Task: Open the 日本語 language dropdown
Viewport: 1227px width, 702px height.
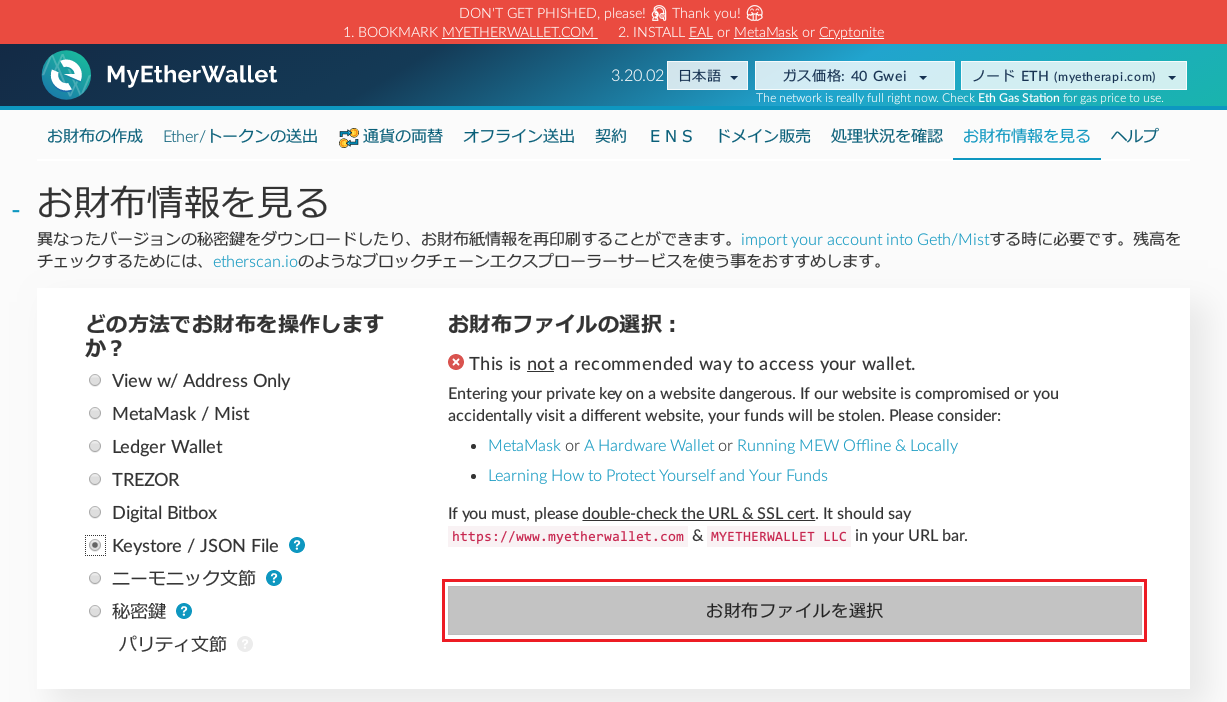Action: click(x=708, y=76)
